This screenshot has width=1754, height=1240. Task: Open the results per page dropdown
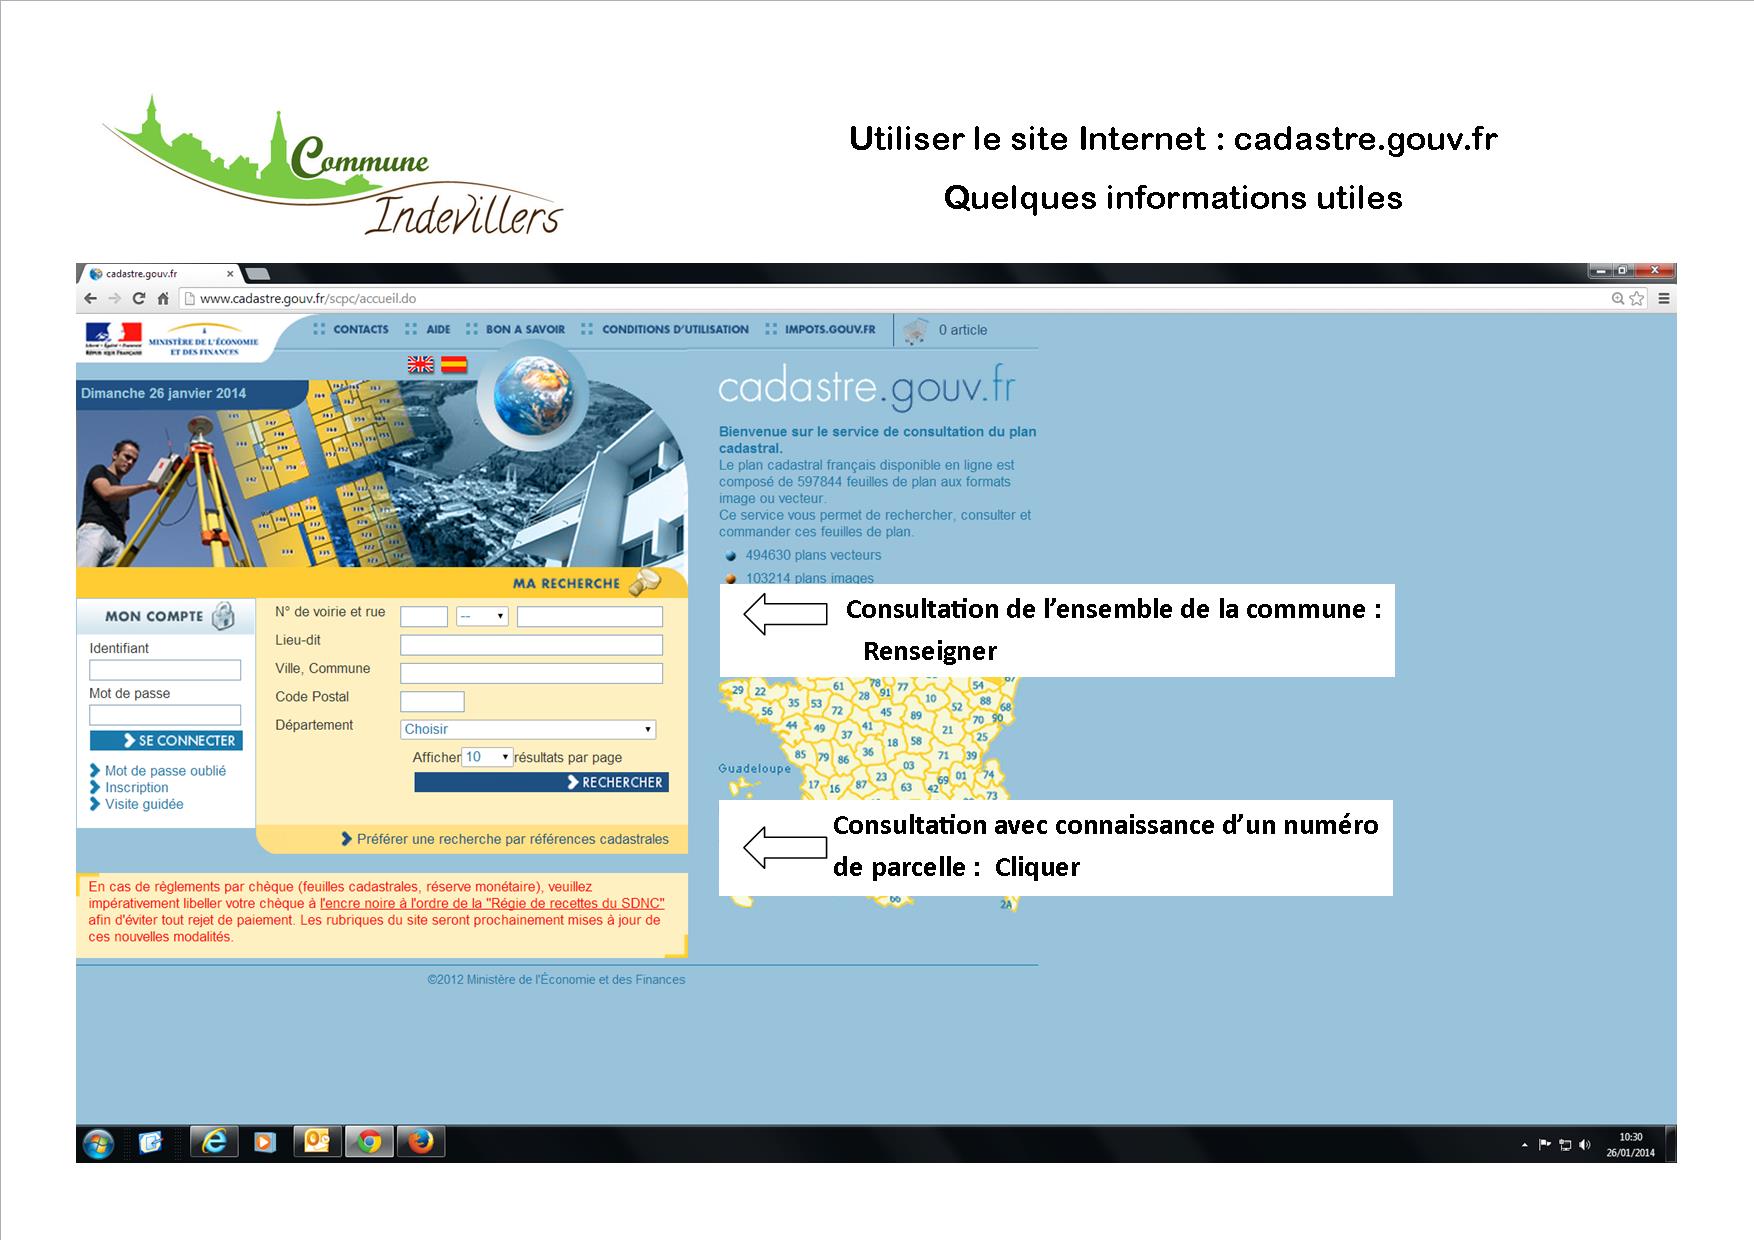click(x=487, y=757)
